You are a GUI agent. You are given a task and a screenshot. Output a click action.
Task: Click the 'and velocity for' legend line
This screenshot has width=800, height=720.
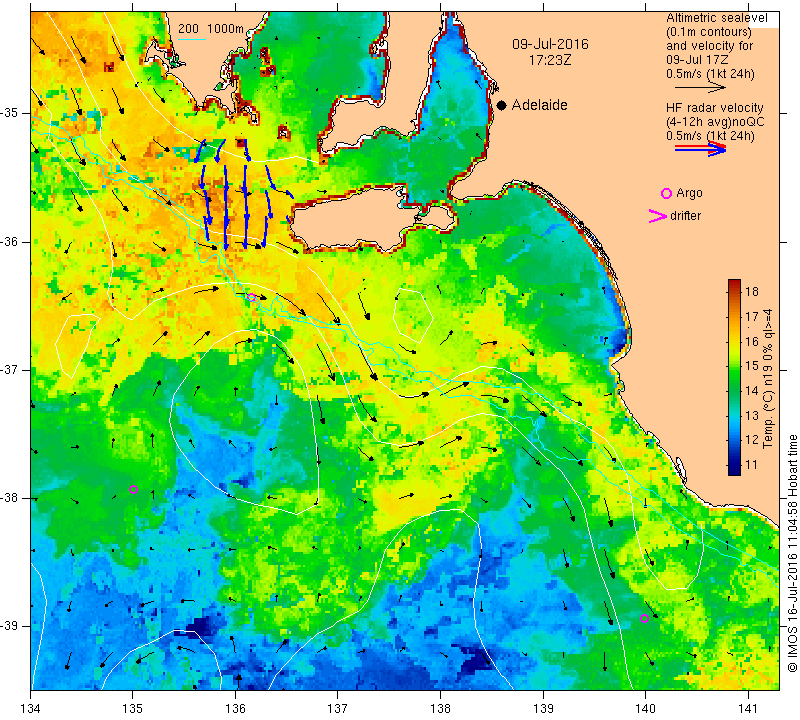[710, 46]
